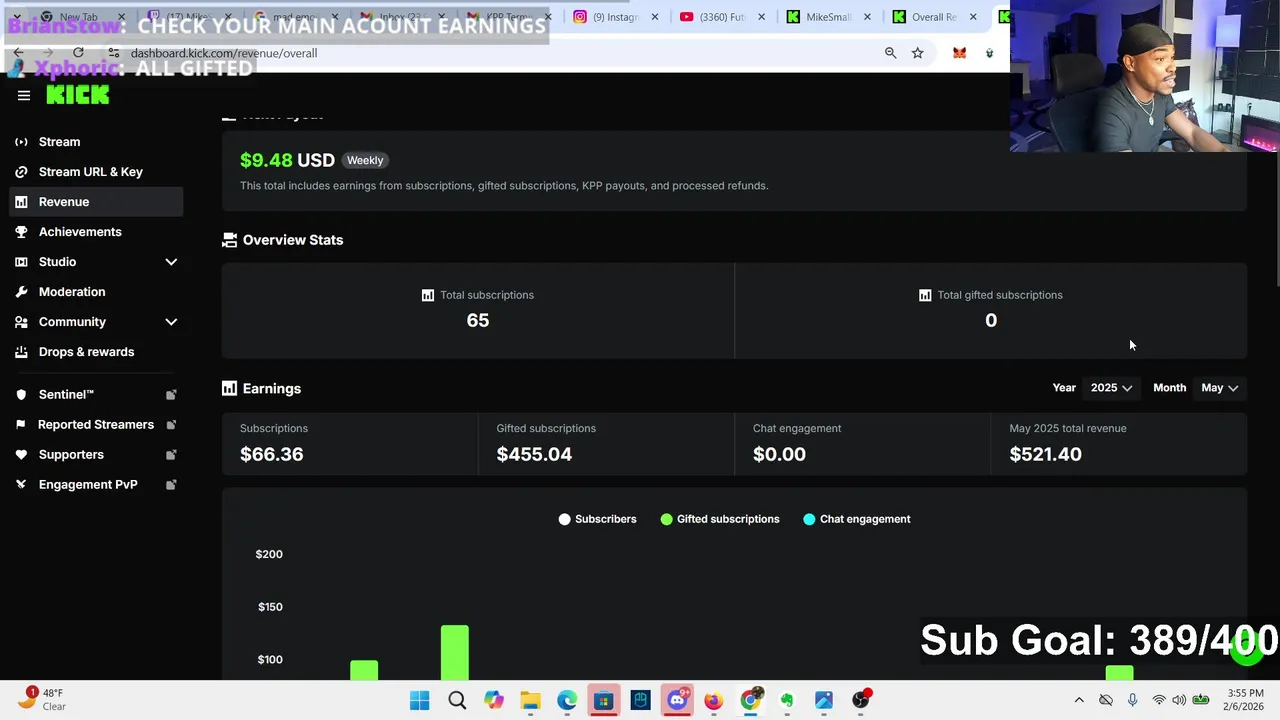The height and width of the screenshot is (720, 1280).
Task: Open the MetaMask fox extension
Action: click(x=959, y=53)
